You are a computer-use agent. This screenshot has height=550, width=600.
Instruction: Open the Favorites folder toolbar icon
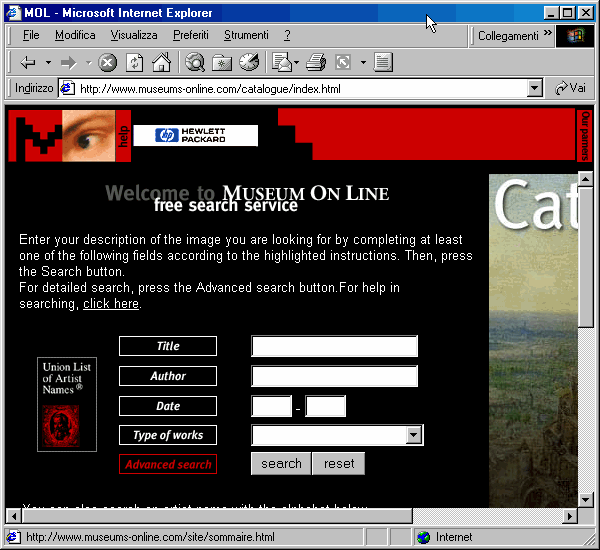pos(222,63)
